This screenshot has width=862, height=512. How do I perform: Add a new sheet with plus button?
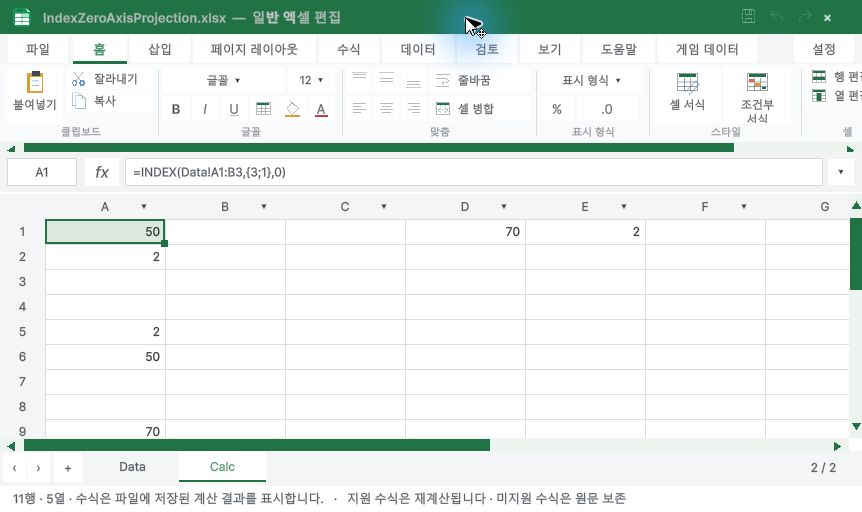pos(68,468)
